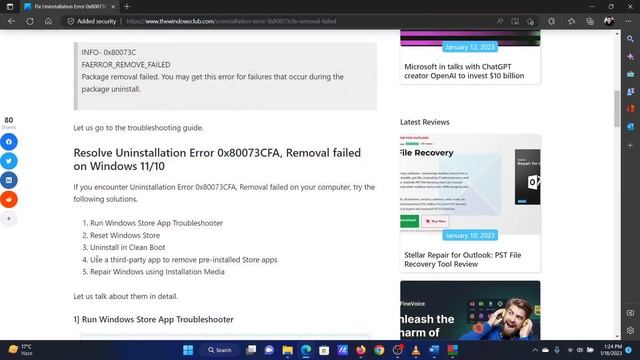Share the article on Facebook
The image size is (640, 360).
(x=9, y=142)
